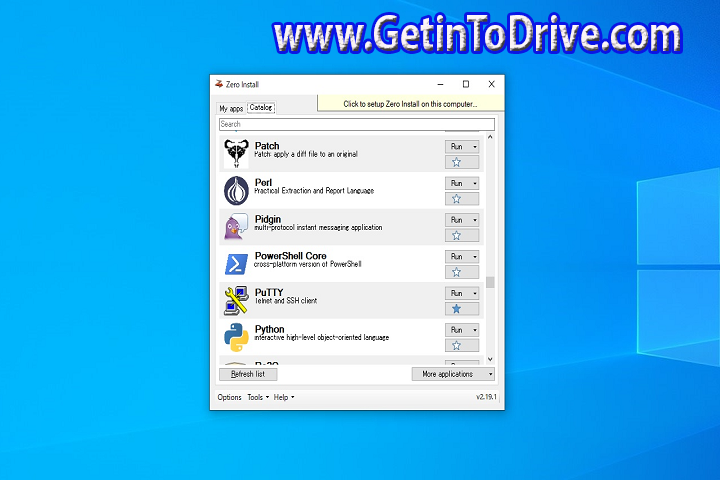Click the PuTTY computers icon
The height and width of the screenshot is (480, 720).
[x=236, y=300]
